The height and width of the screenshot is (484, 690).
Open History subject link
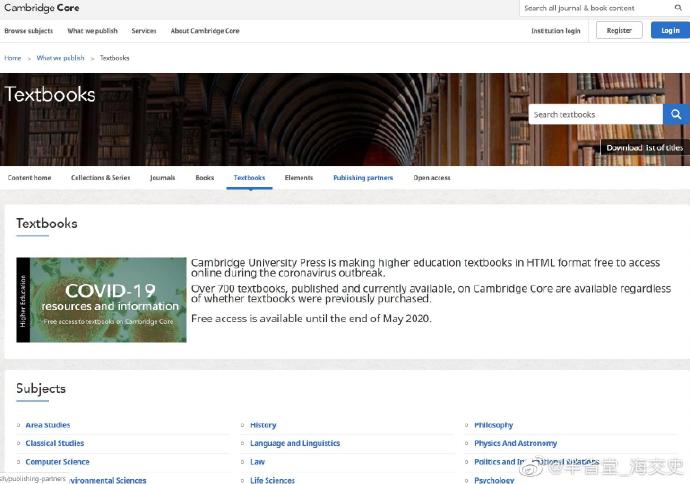[x=263, y=425]
